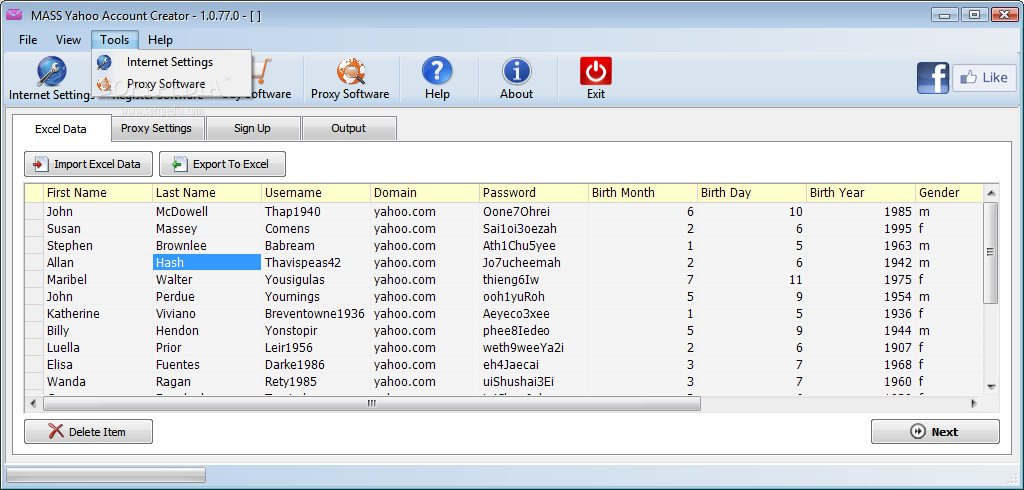Click the vertical scrollbar thumb
Screen dimensions: 1024x490
pyautogui.click(x=991, y=253)
